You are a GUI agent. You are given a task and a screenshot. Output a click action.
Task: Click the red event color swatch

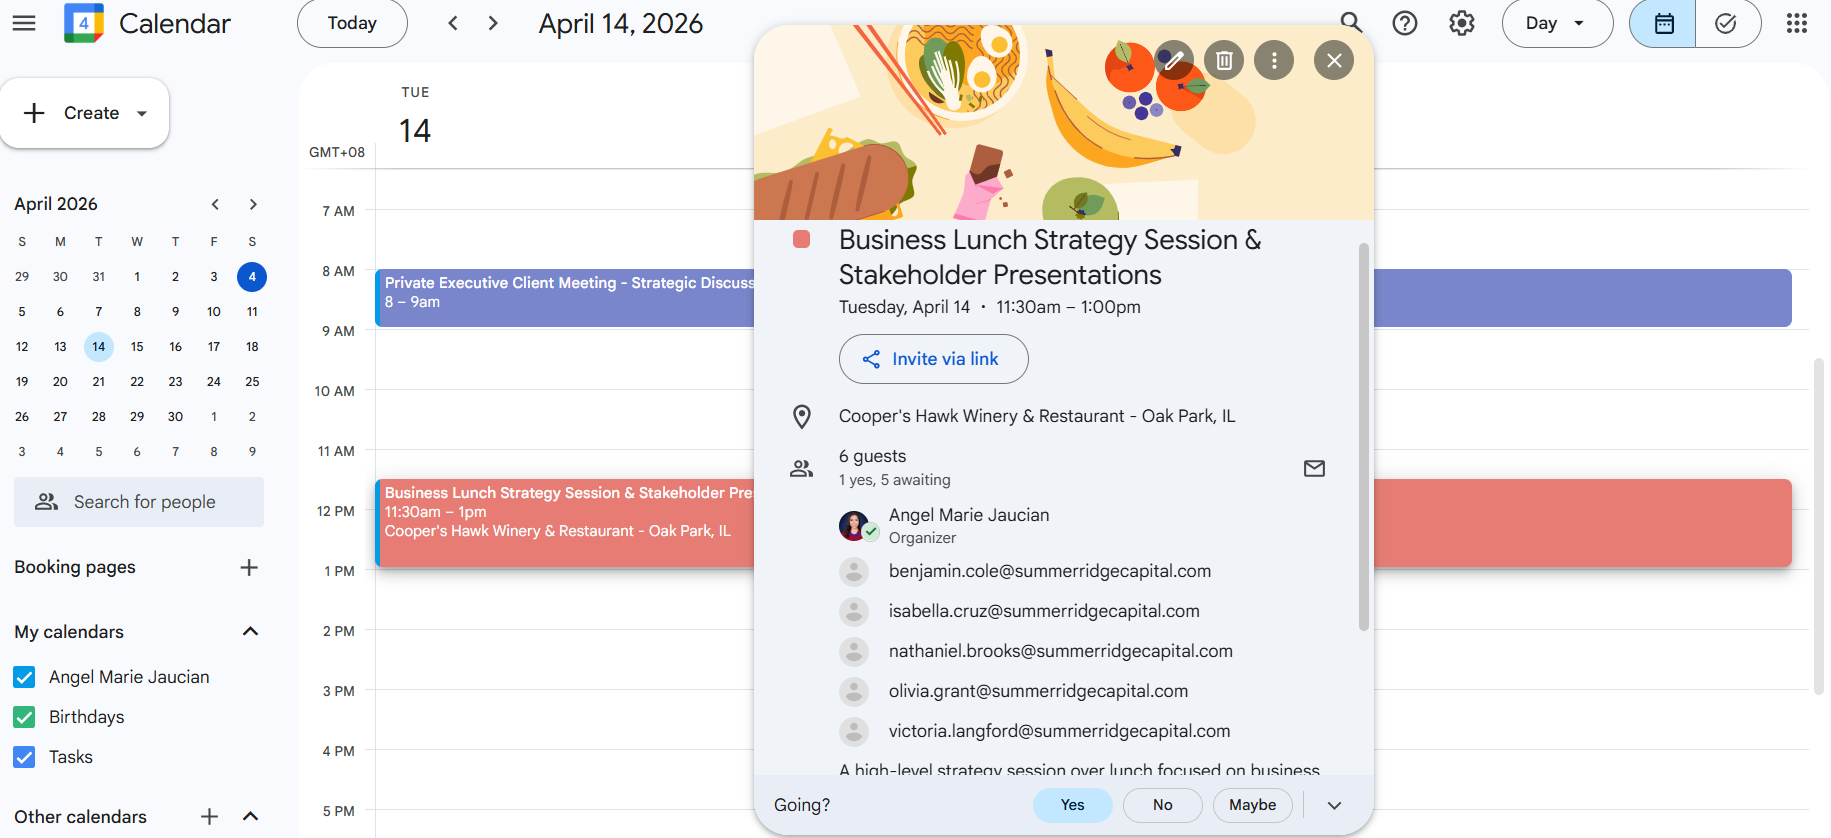click(x=801, y=240)
